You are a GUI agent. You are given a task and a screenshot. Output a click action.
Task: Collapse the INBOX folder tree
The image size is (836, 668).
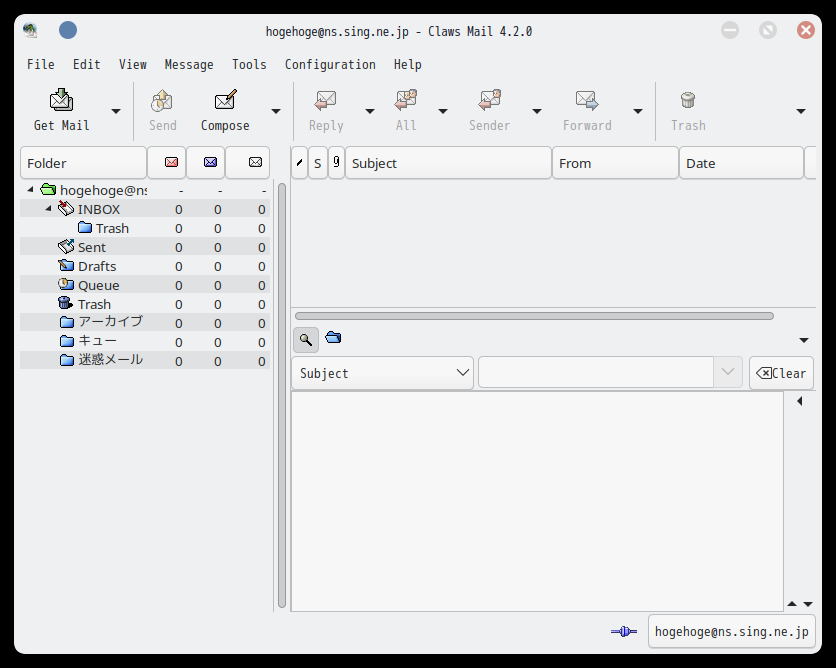(x=48, y=208)
